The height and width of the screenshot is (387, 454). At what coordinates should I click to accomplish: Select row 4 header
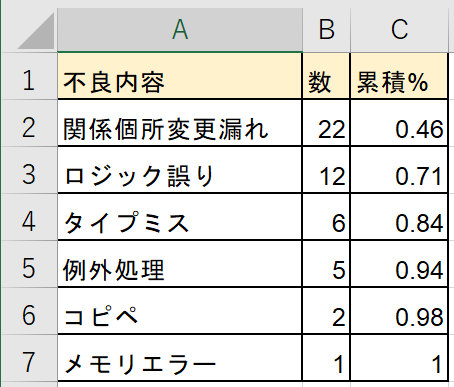[x=29, y=217]
